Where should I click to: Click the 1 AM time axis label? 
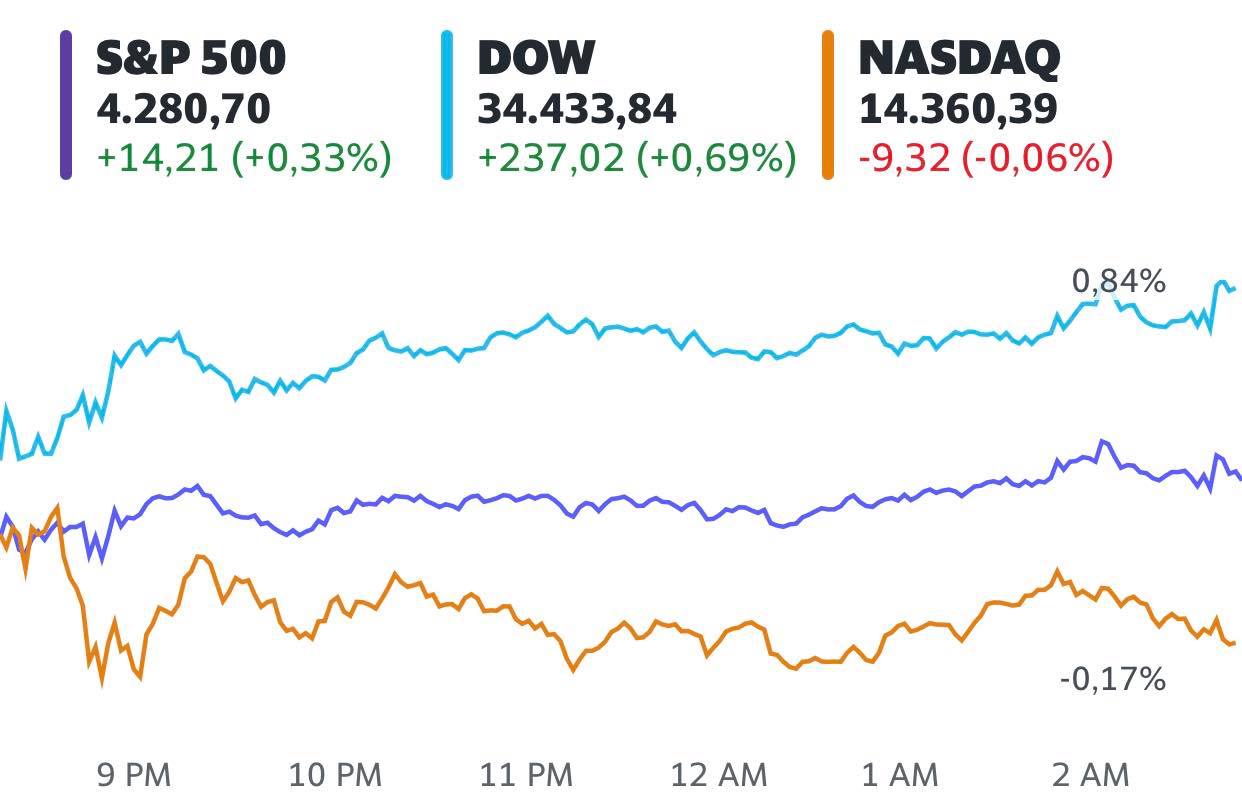click(899, 773)
